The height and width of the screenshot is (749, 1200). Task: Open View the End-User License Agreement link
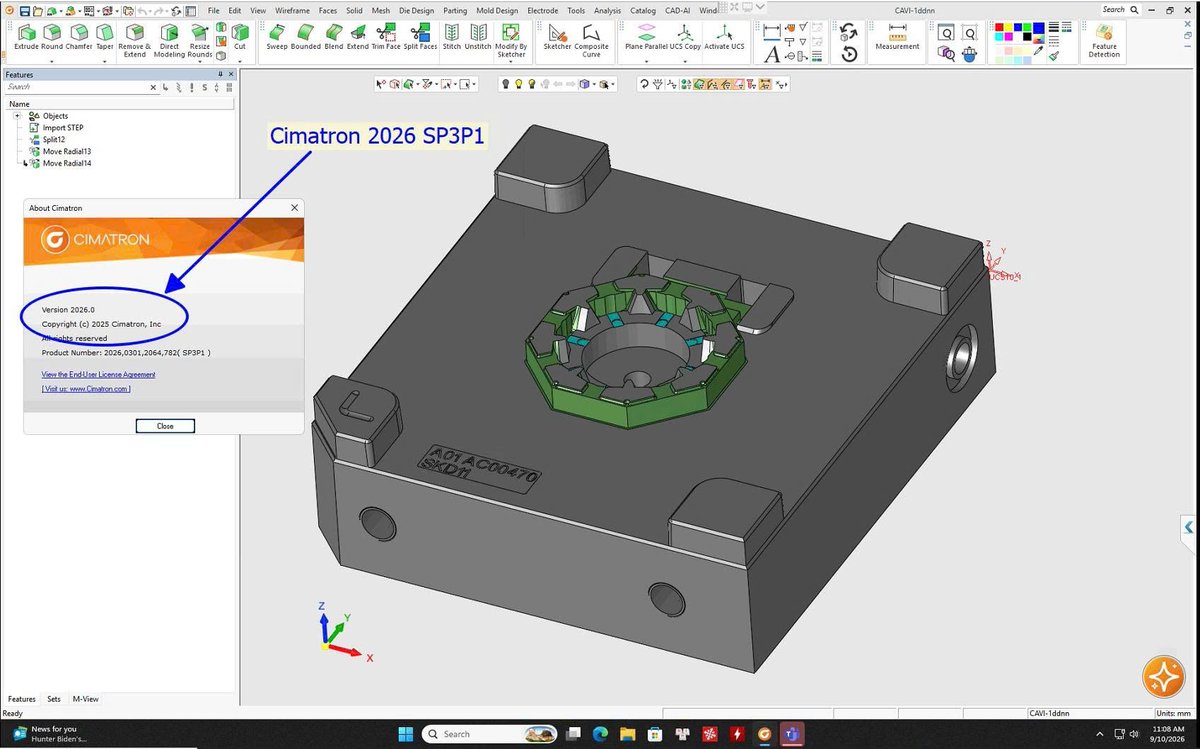click(98, 374)
